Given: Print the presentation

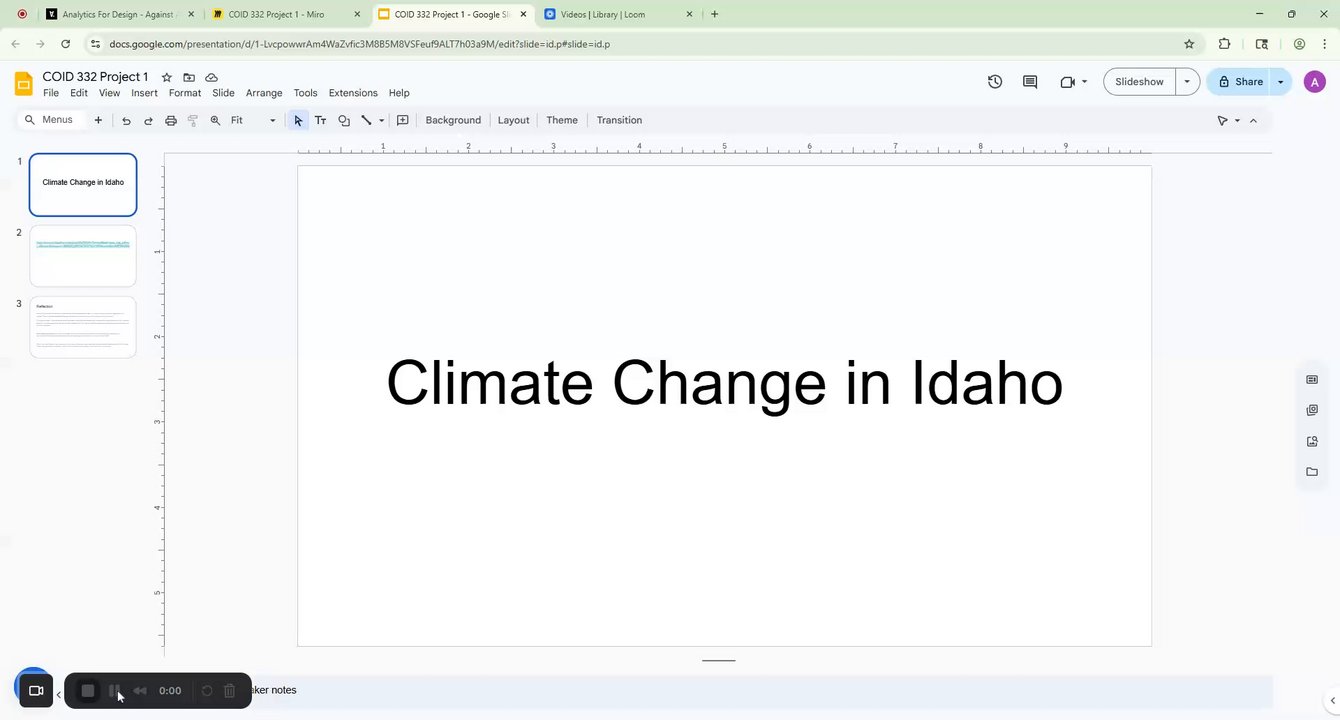Looking at the screenshot, I should coord(171,120).
